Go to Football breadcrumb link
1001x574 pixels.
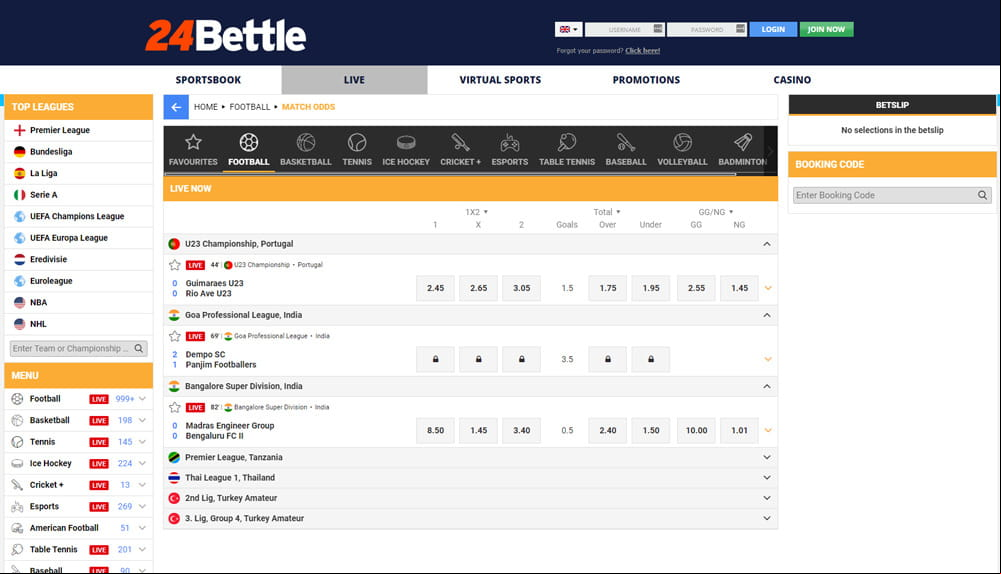click(x=250, y=107)
